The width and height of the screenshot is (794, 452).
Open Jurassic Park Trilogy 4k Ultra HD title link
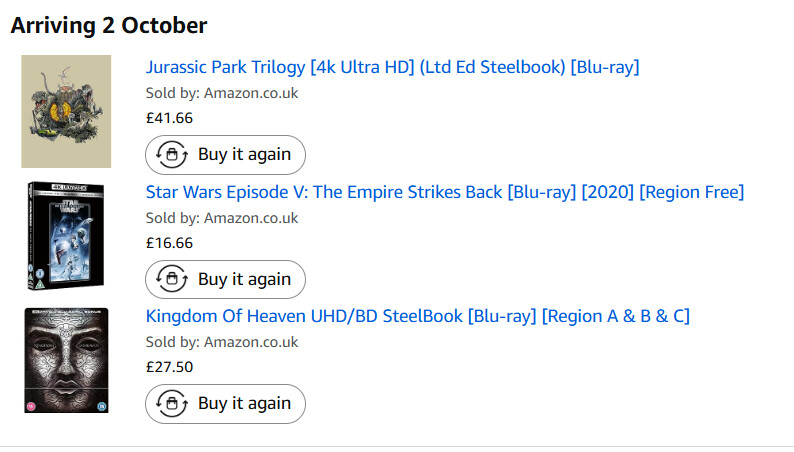click(x=392, y=67)
